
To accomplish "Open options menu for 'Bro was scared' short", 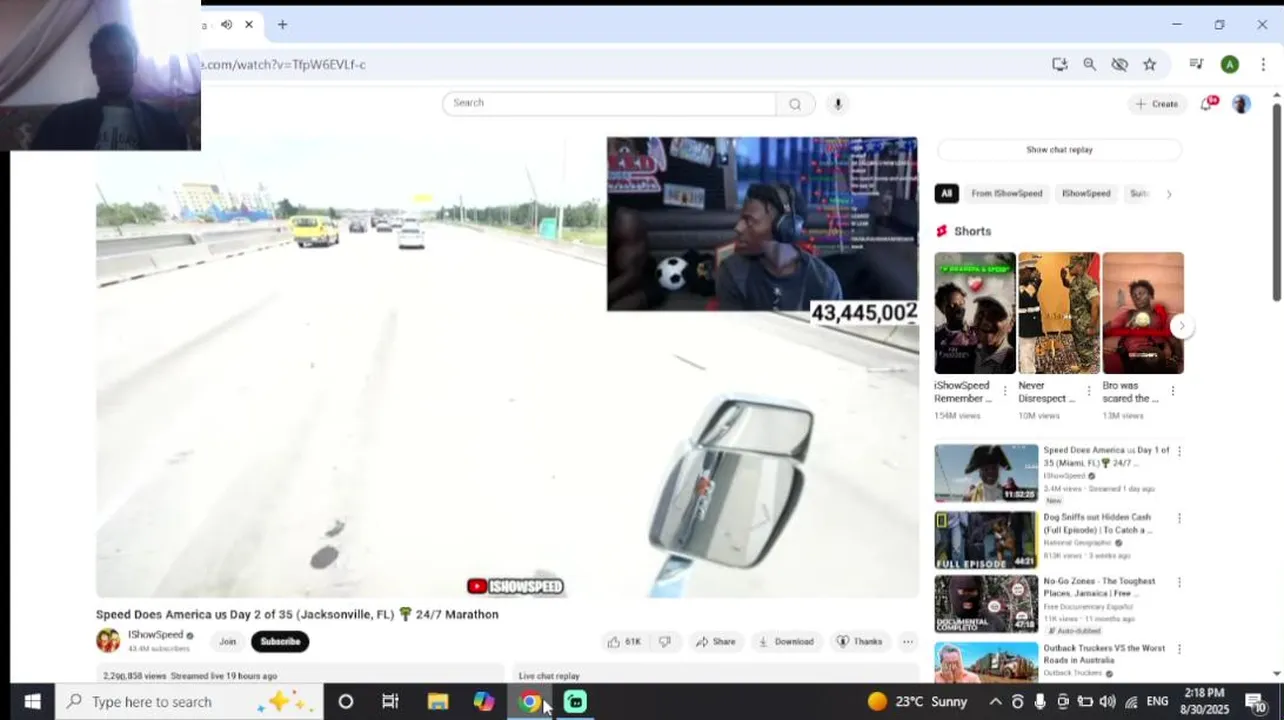I will 1173,391.
